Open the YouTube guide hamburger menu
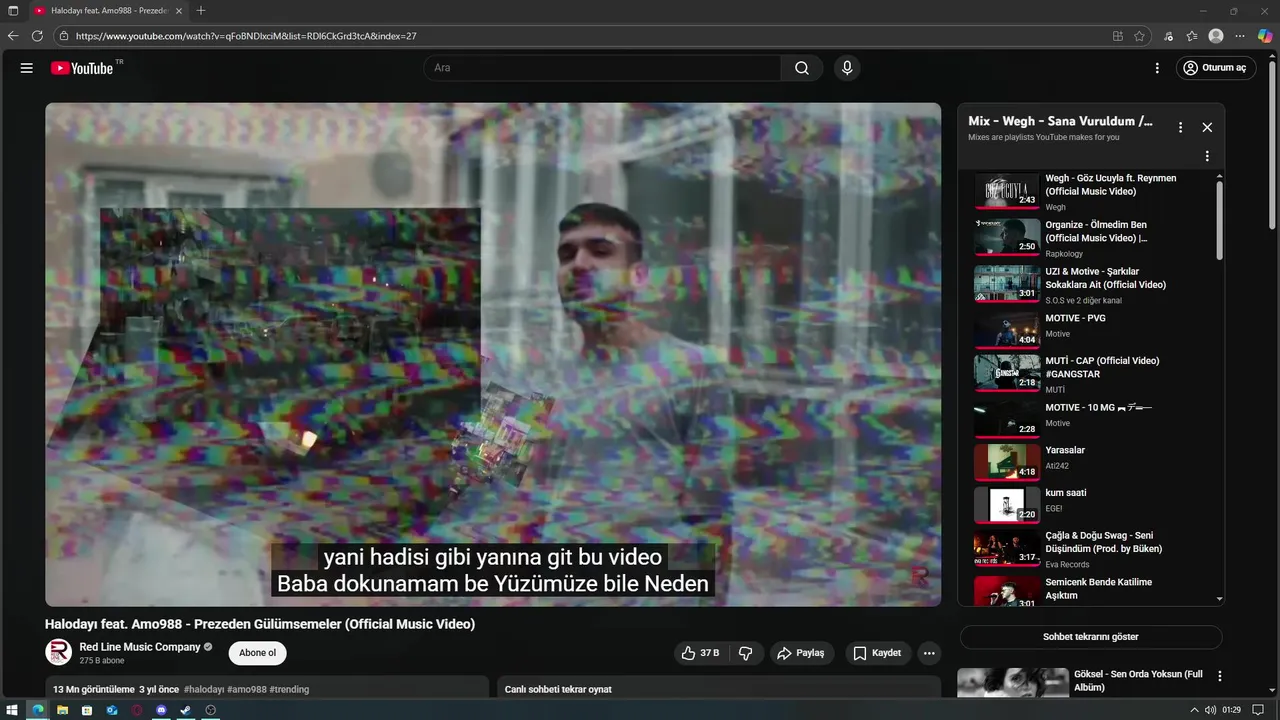Image resolution: width=1280 pixels, height=720 pixels. point(27,68)
